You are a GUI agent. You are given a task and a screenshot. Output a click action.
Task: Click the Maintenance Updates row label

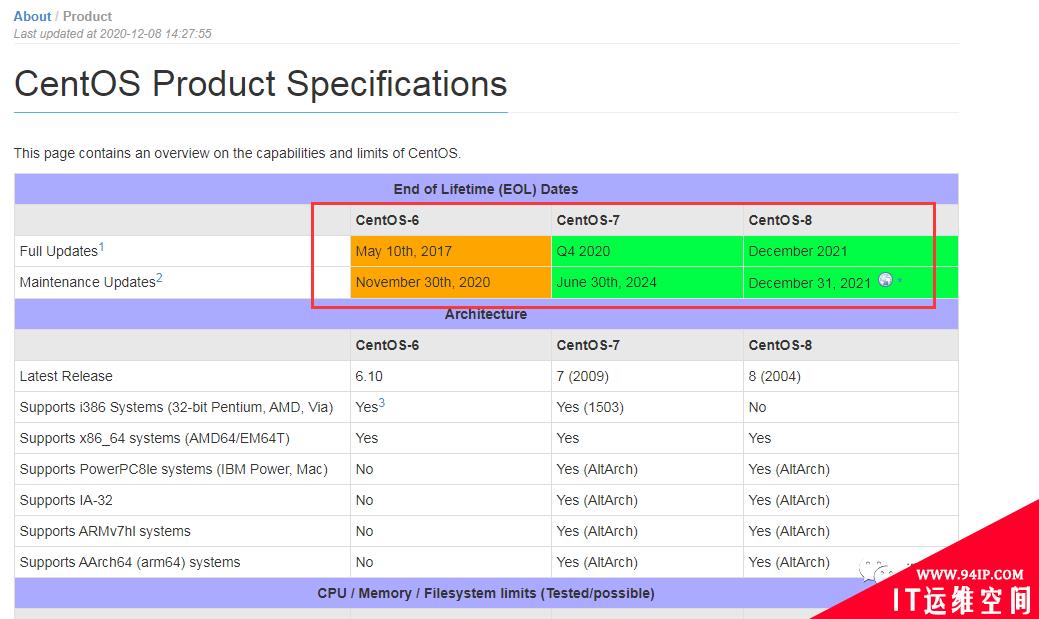pyautogui.click(x=87, y=282)
